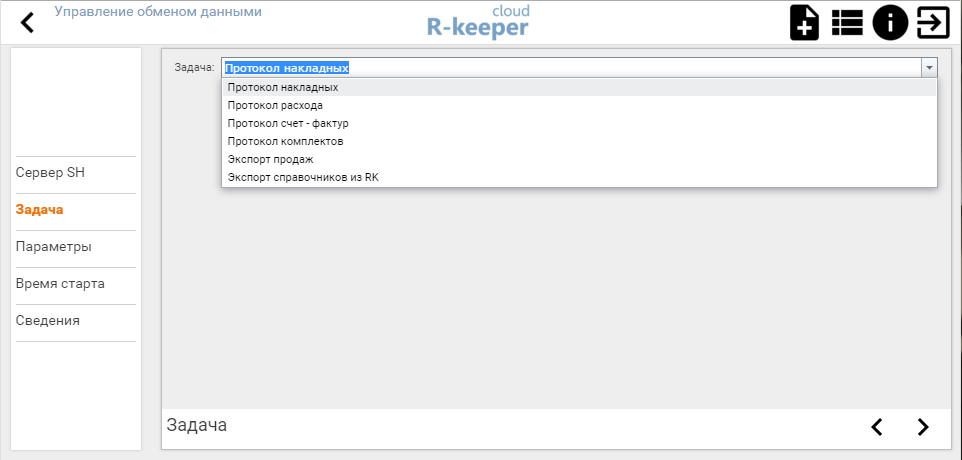Image resolution: width=962 pixels, height=460 pixels.
Task: Open 'Время старта' sidebar section
Action: tap(60, 283)
